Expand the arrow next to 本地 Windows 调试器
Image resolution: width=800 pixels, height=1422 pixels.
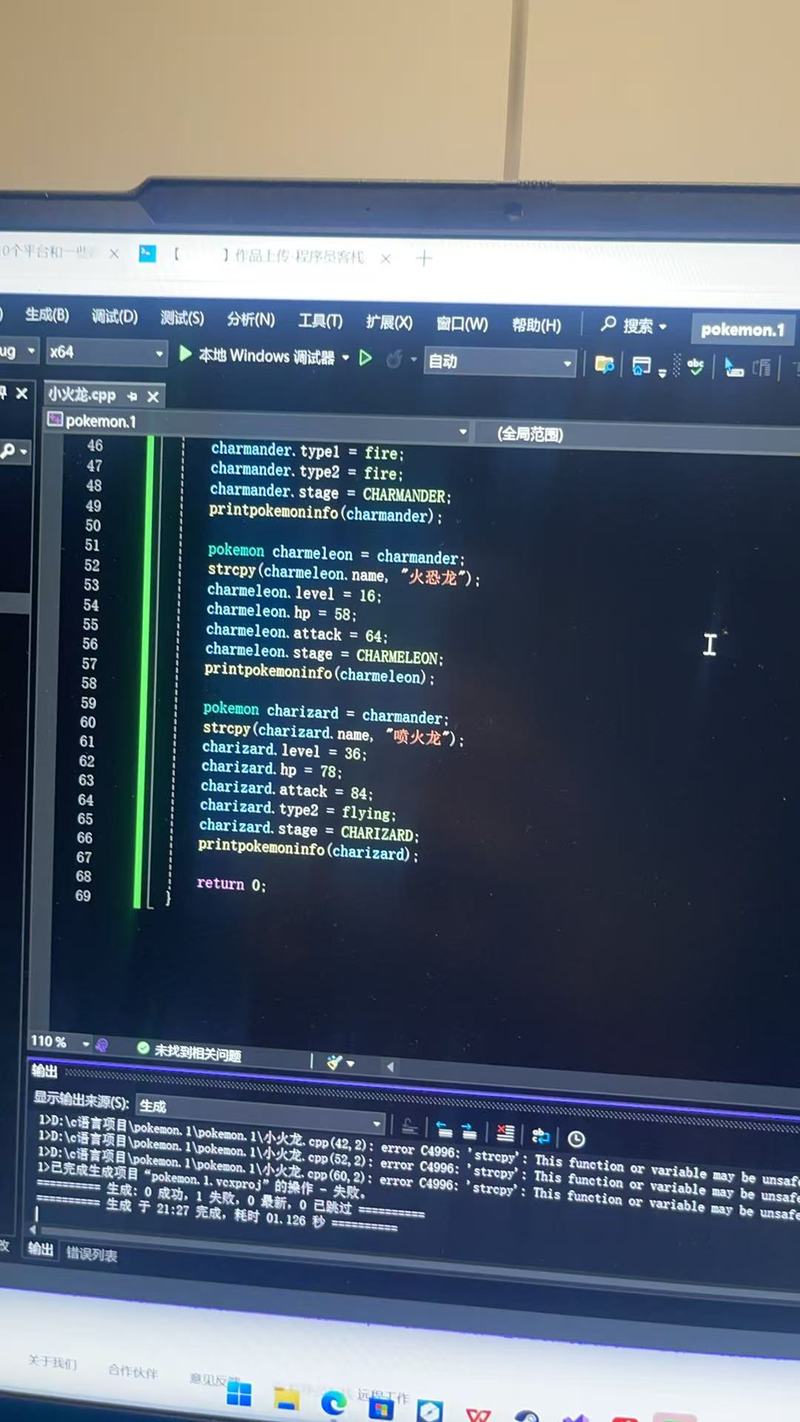[x=346, y=357]
